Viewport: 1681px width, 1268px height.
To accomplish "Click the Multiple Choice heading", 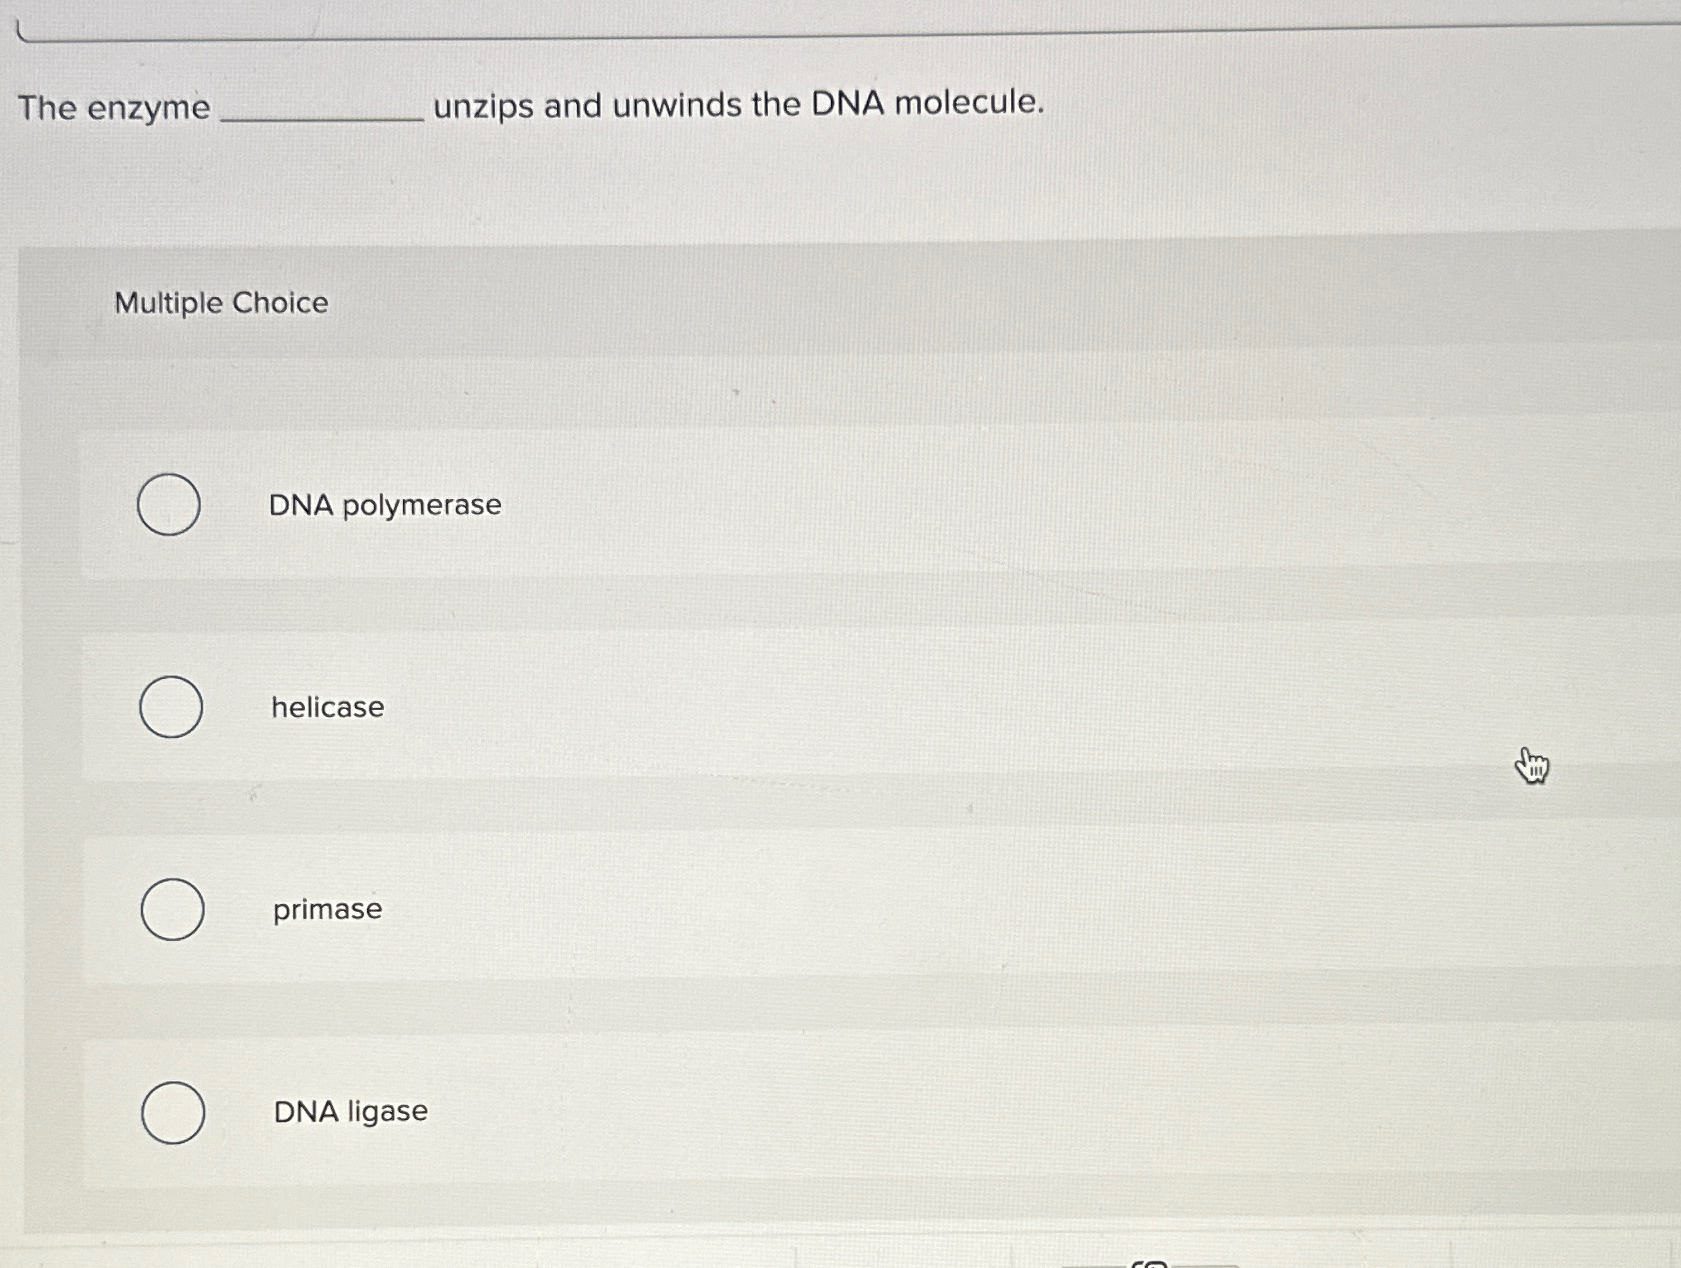I will pos(219,302).
